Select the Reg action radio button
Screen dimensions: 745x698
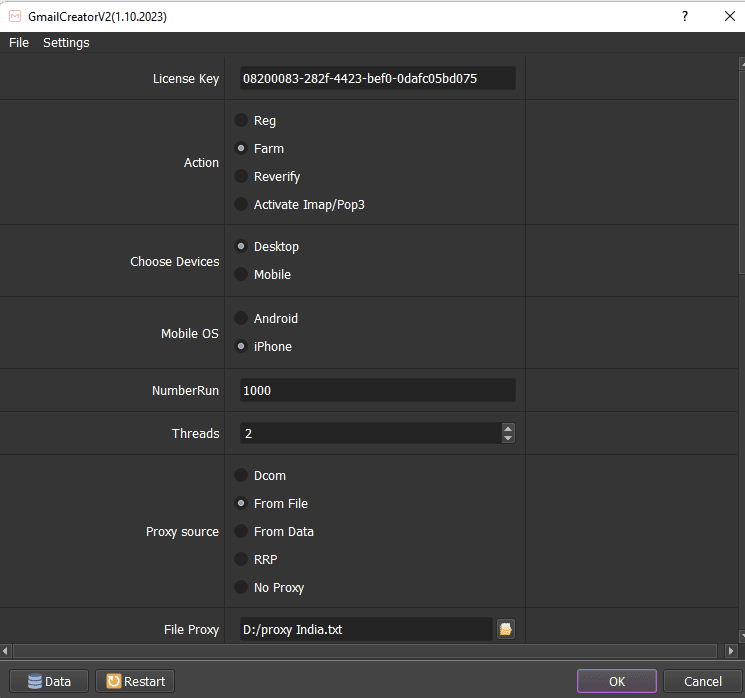pos(241,120)
